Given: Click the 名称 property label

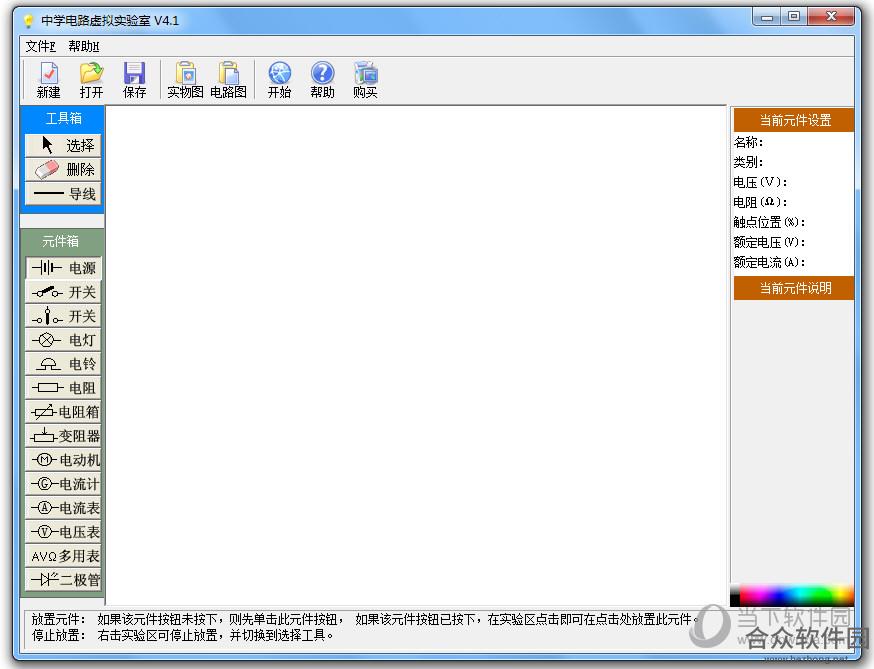Looking at the screenshot, I should pyautogui.click(x=748, y=142).
